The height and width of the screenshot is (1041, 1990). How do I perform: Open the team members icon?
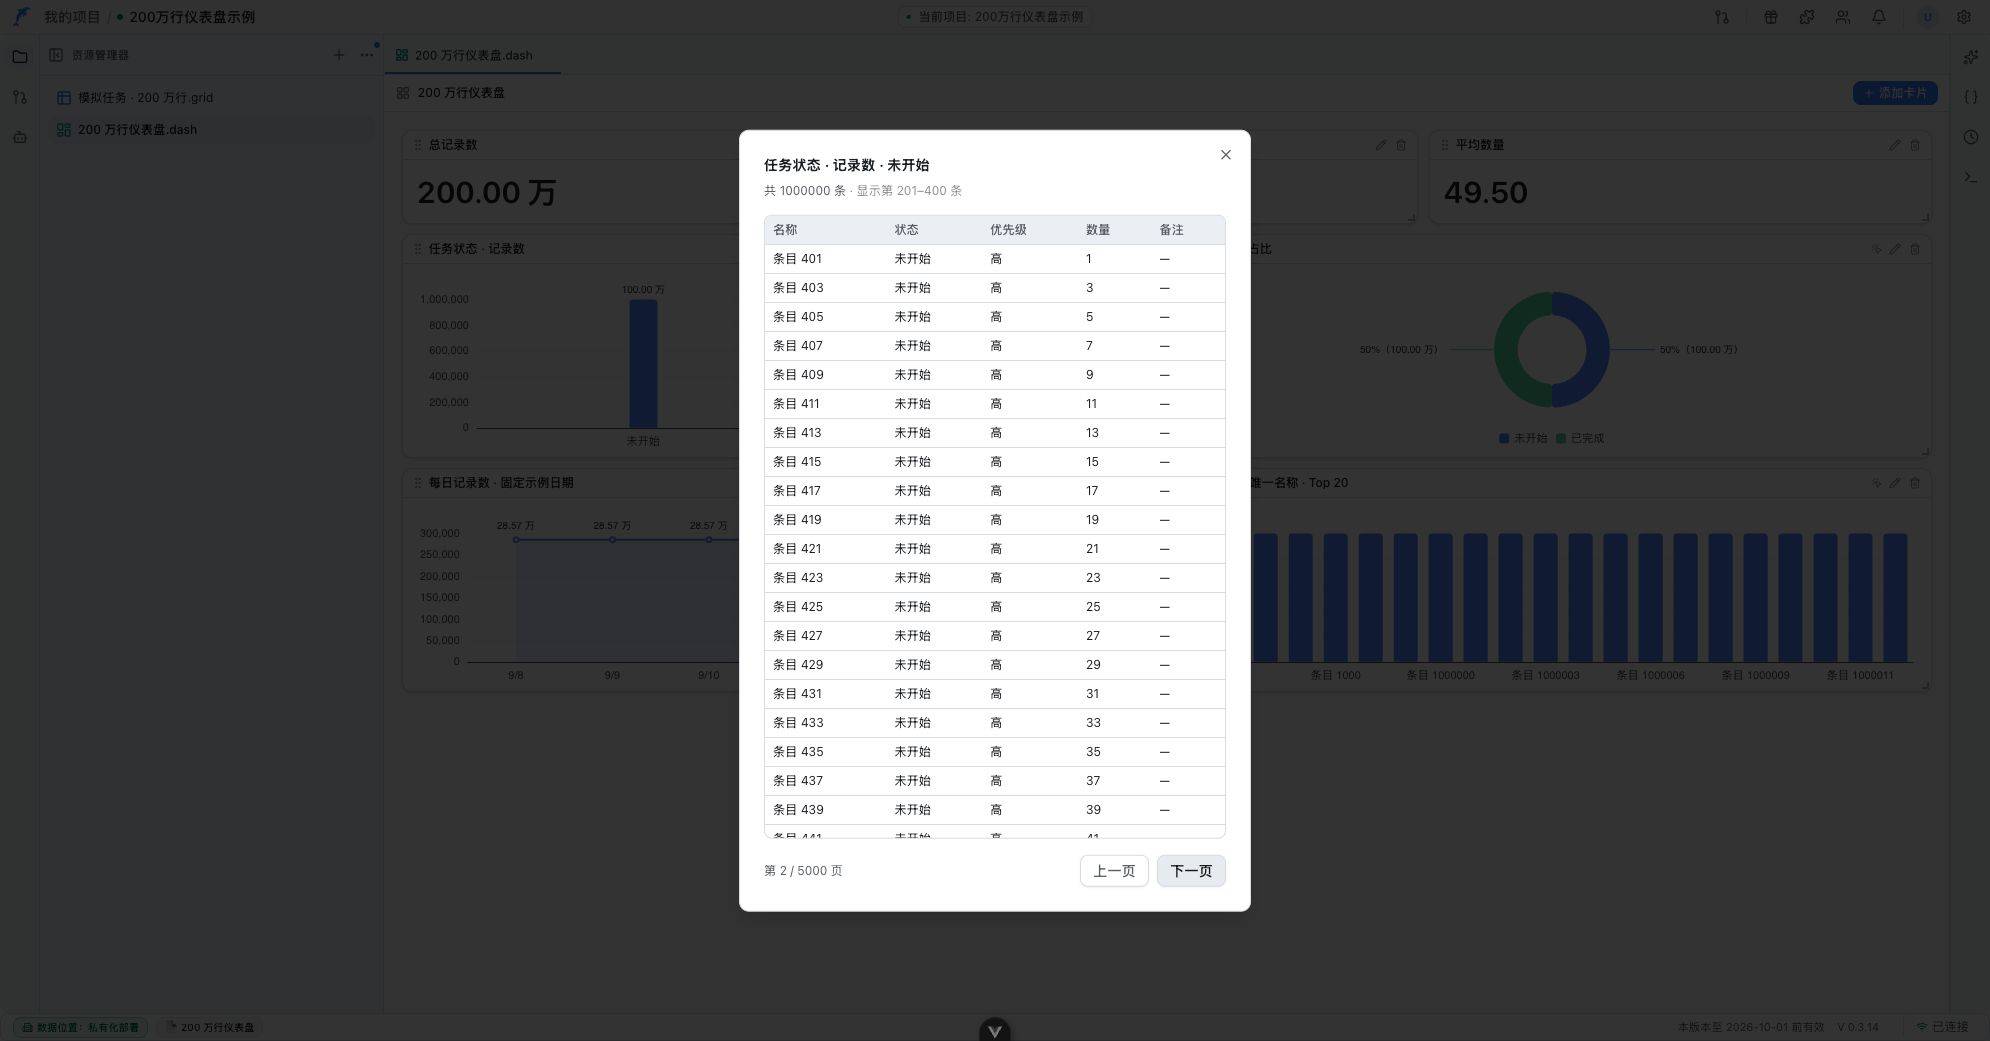point(1842,17)
